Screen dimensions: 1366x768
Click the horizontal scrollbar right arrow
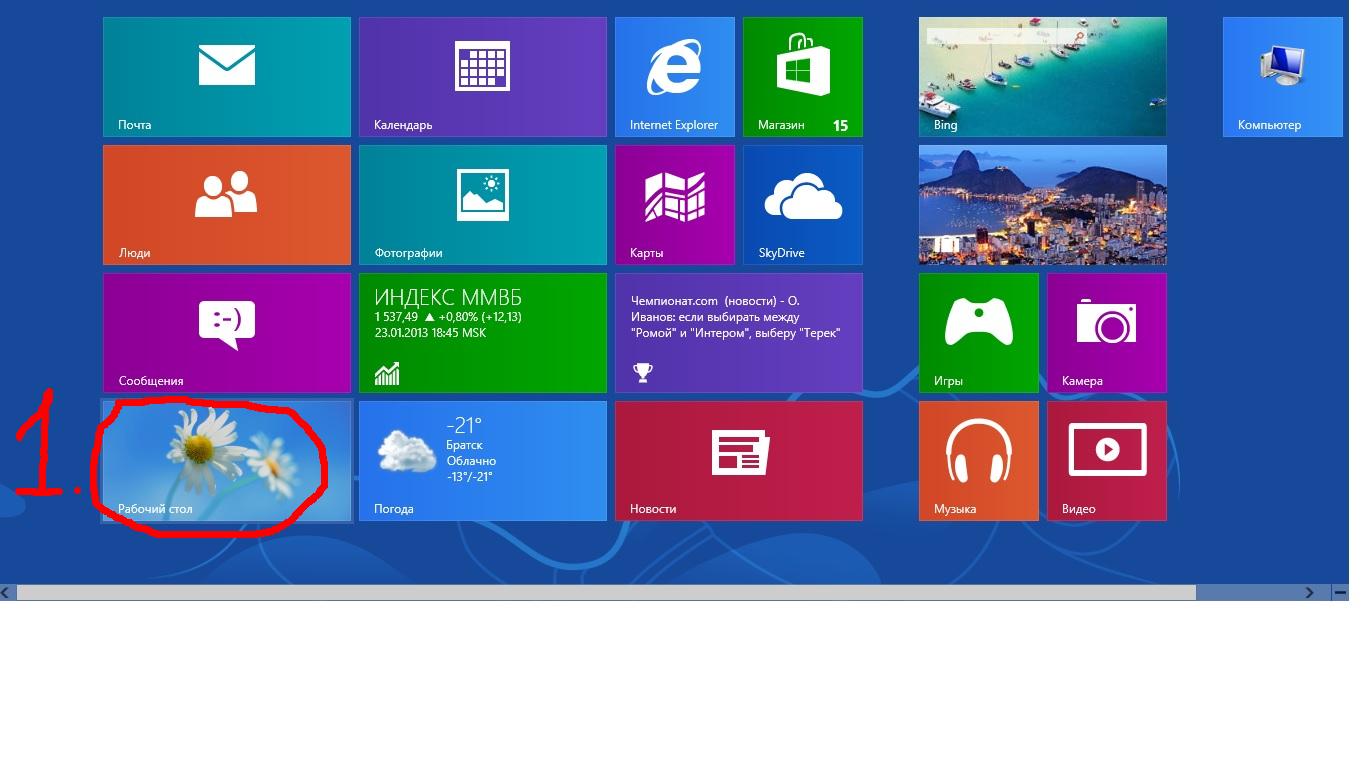point(1310,592)
